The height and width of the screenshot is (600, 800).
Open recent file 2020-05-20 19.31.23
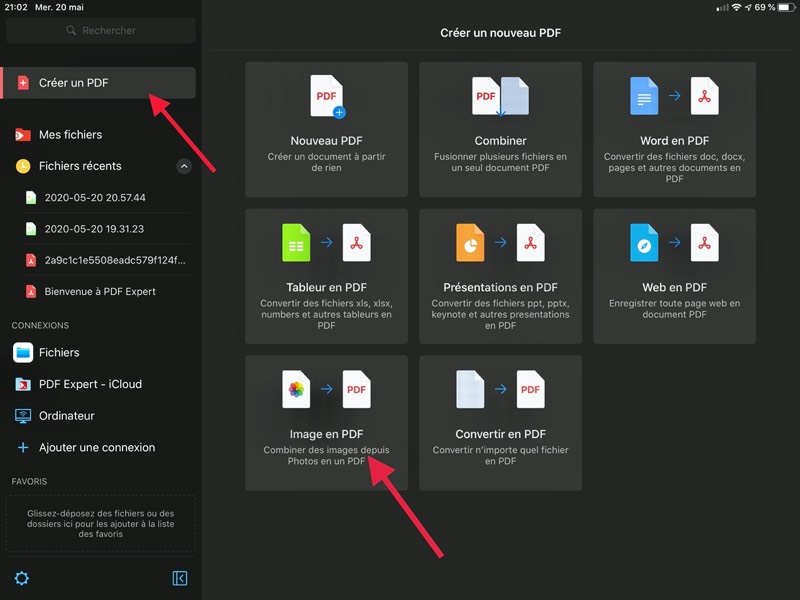(x=94, y=229)
